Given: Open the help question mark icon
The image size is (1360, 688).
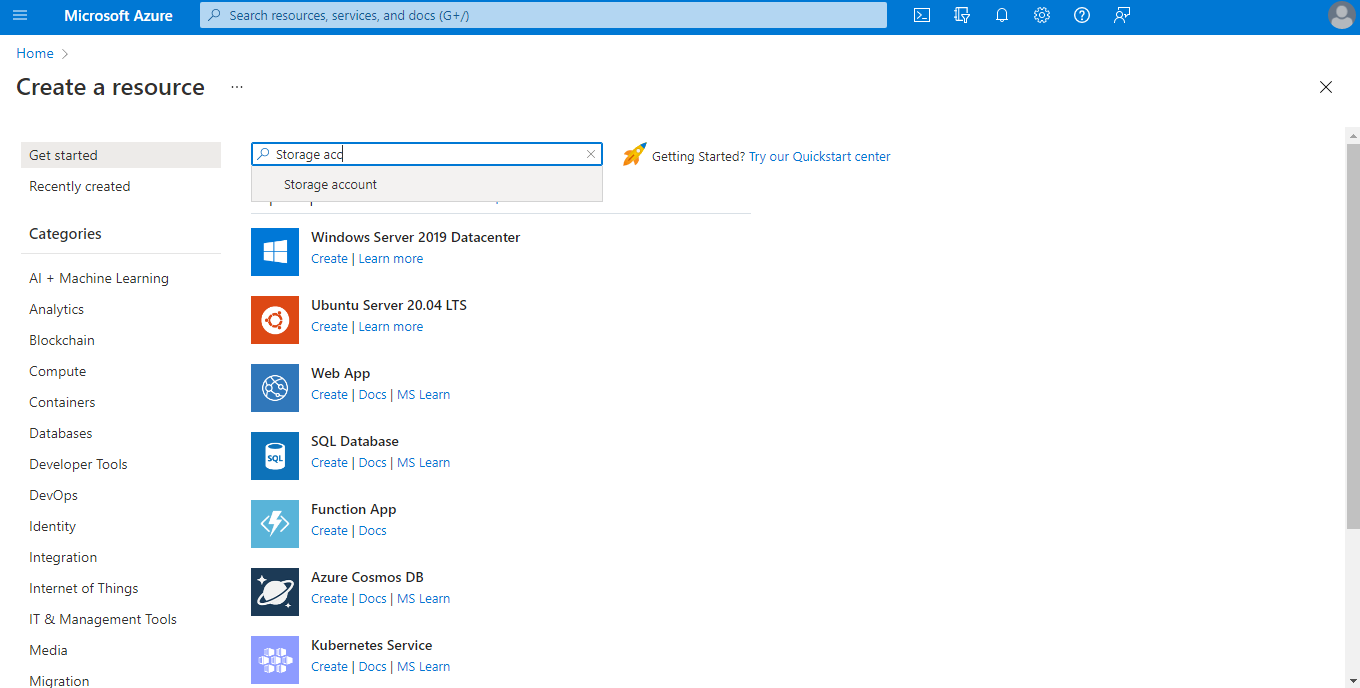Looking at the screenshot, I should click(x=1081, y=15).
